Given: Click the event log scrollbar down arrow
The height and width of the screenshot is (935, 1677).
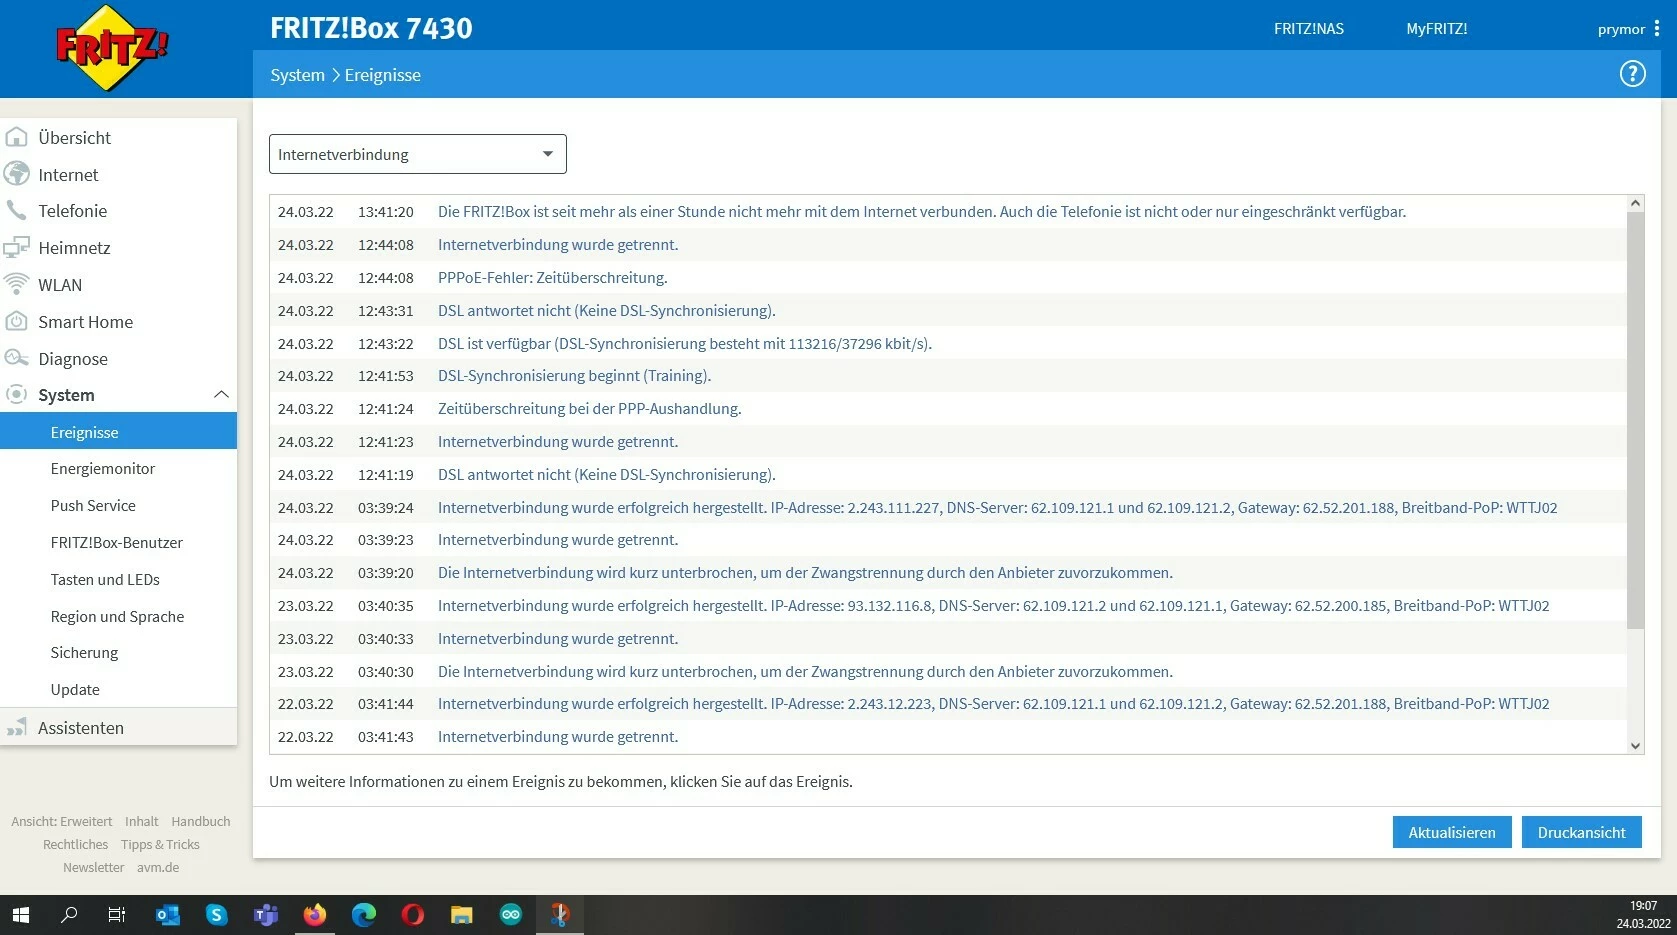Looking at the screenshot, I should pyautogui.click(x=1635, y=745).
